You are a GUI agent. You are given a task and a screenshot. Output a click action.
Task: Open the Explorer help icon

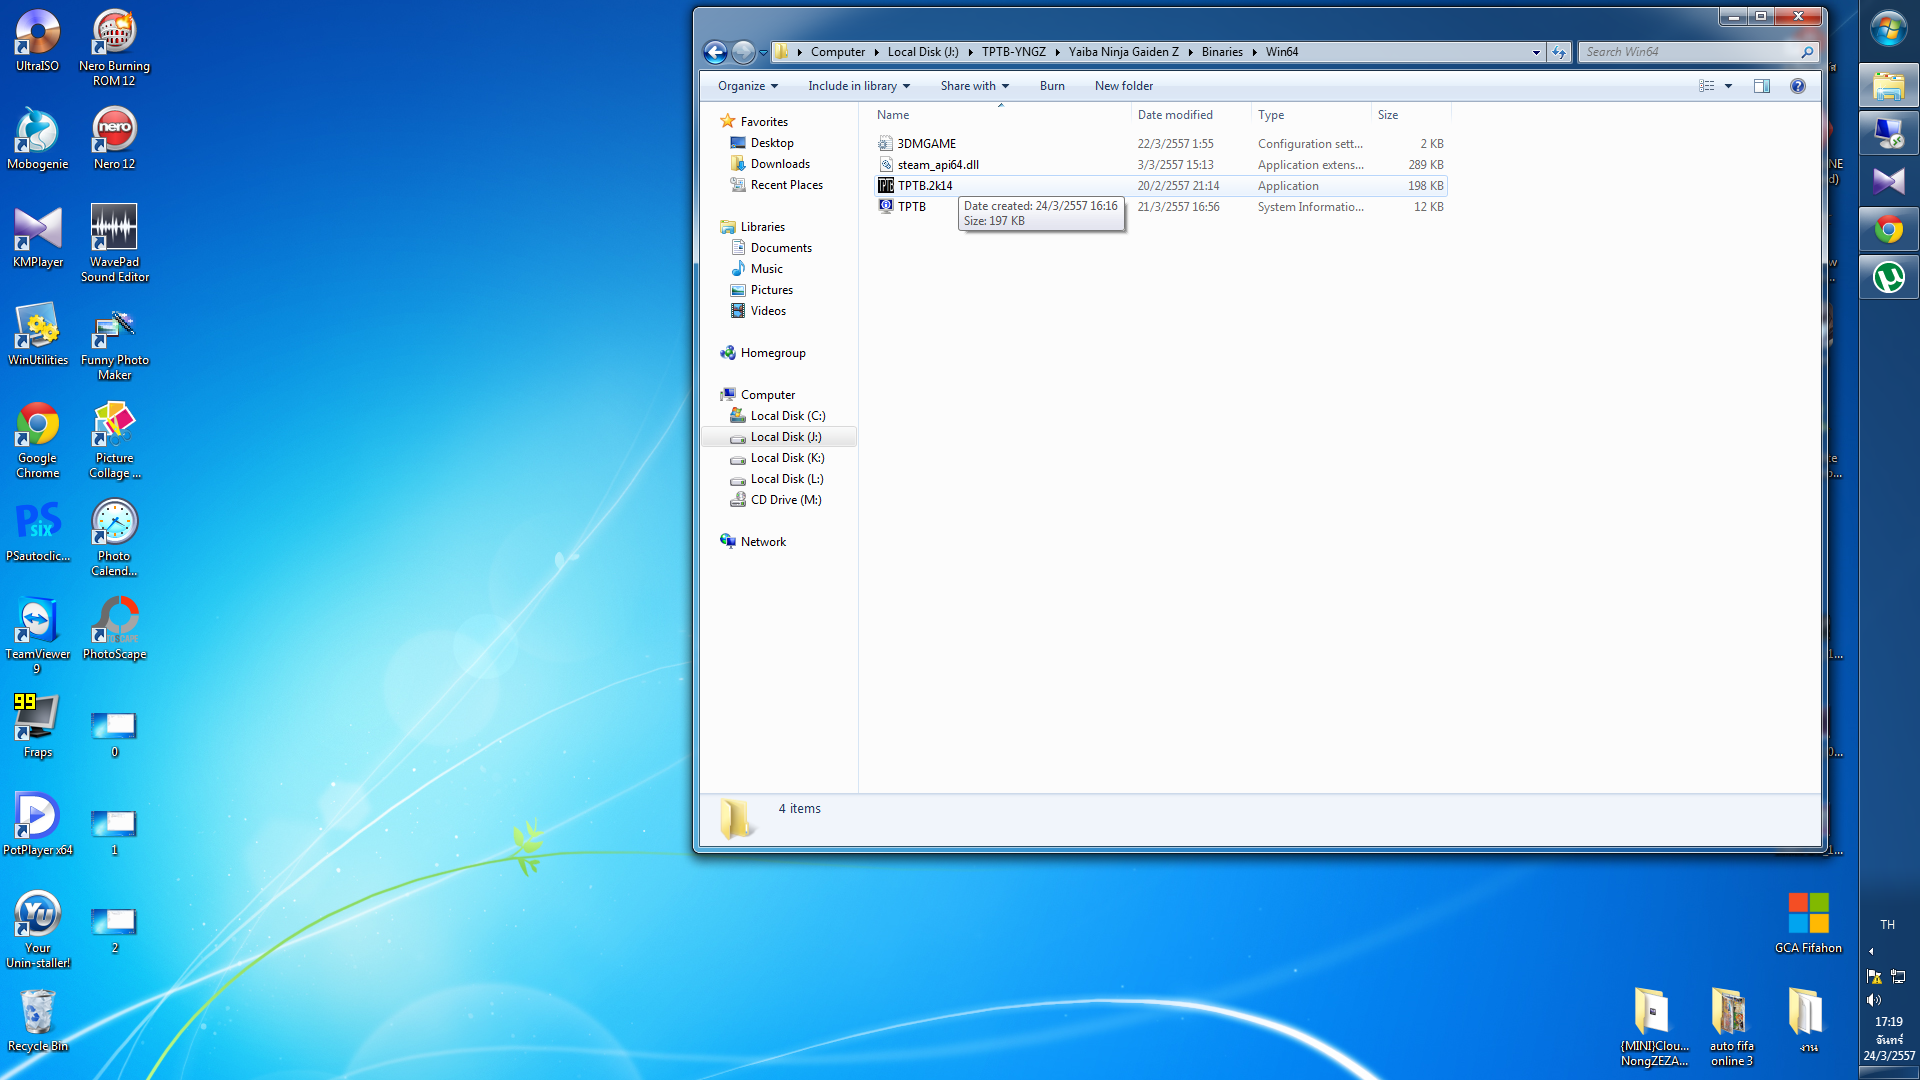[1797, 86]
